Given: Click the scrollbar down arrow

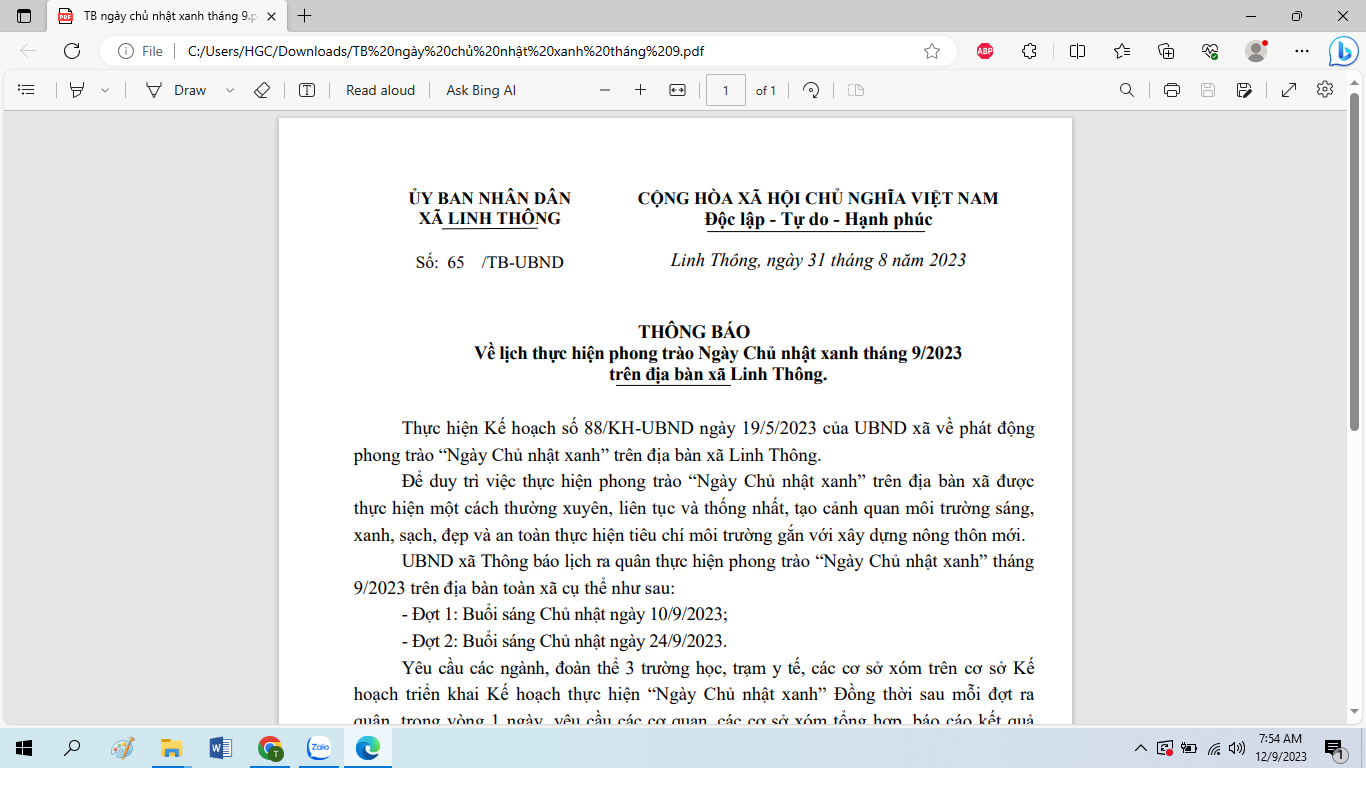Looking at the screenshot, I should [x=1355, y=711].
